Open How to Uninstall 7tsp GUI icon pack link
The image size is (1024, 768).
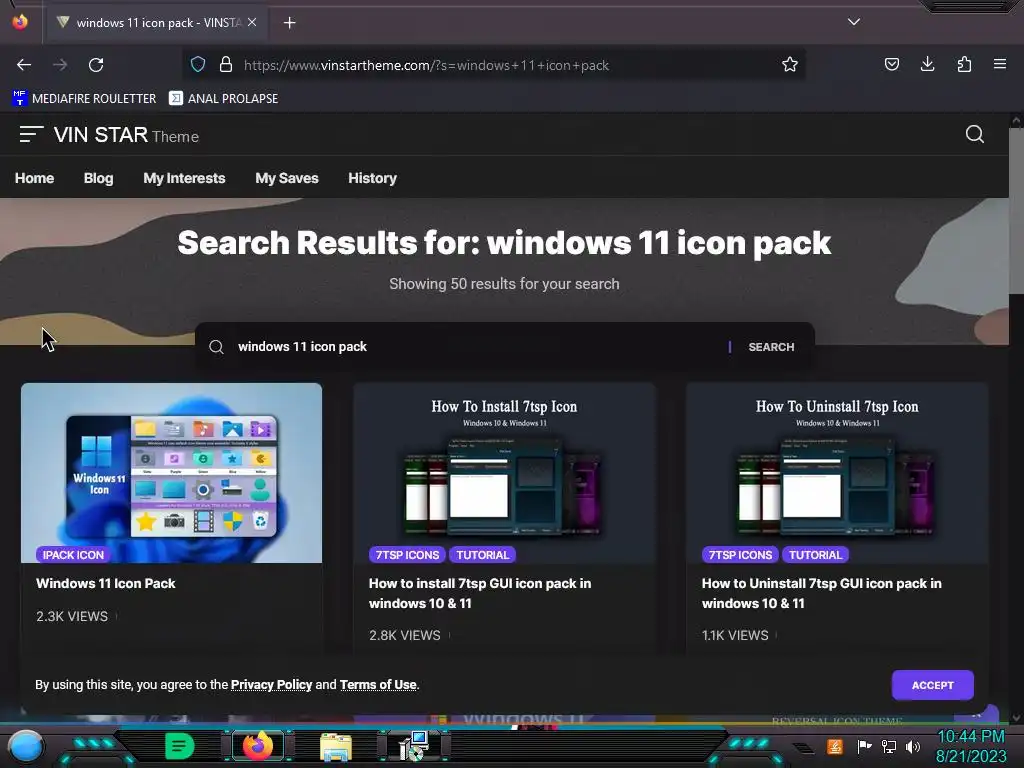[x=822, y=594]
